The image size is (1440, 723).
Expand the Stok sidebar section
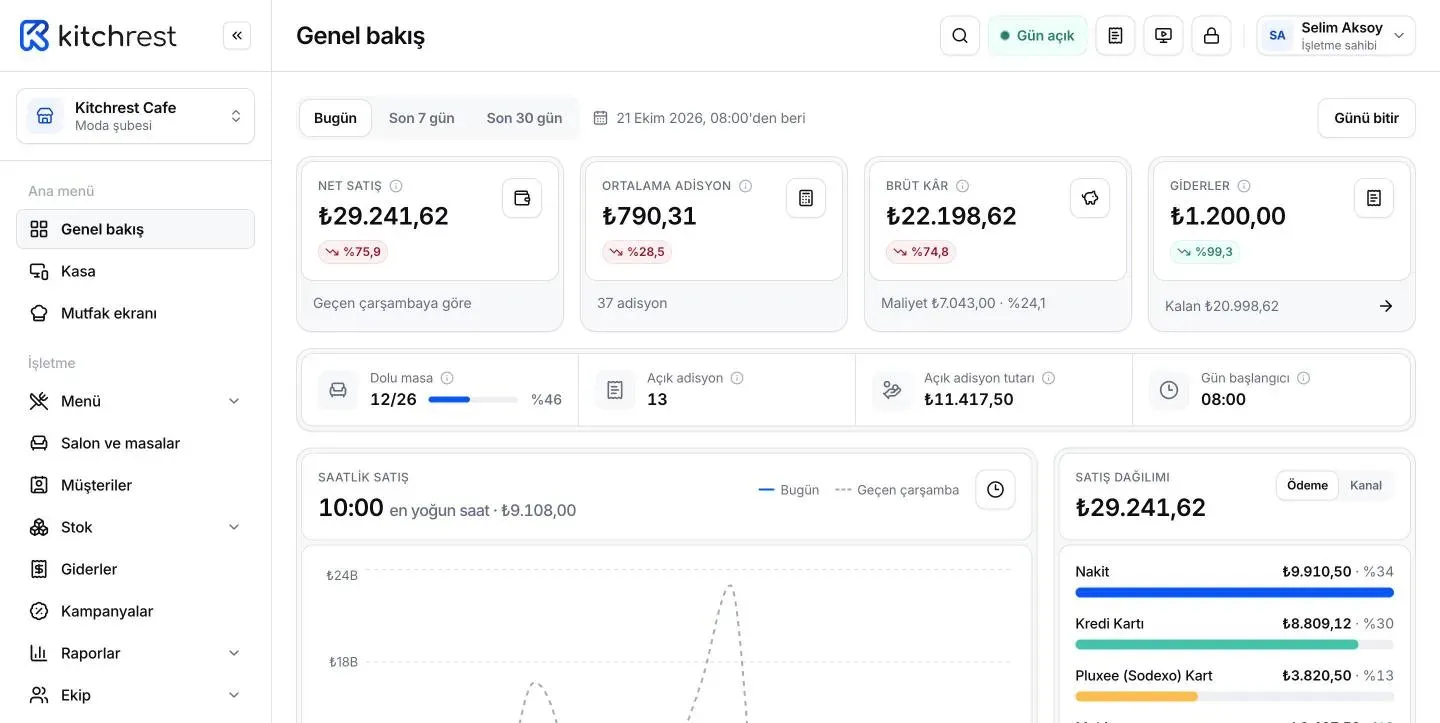coord(135,527)
